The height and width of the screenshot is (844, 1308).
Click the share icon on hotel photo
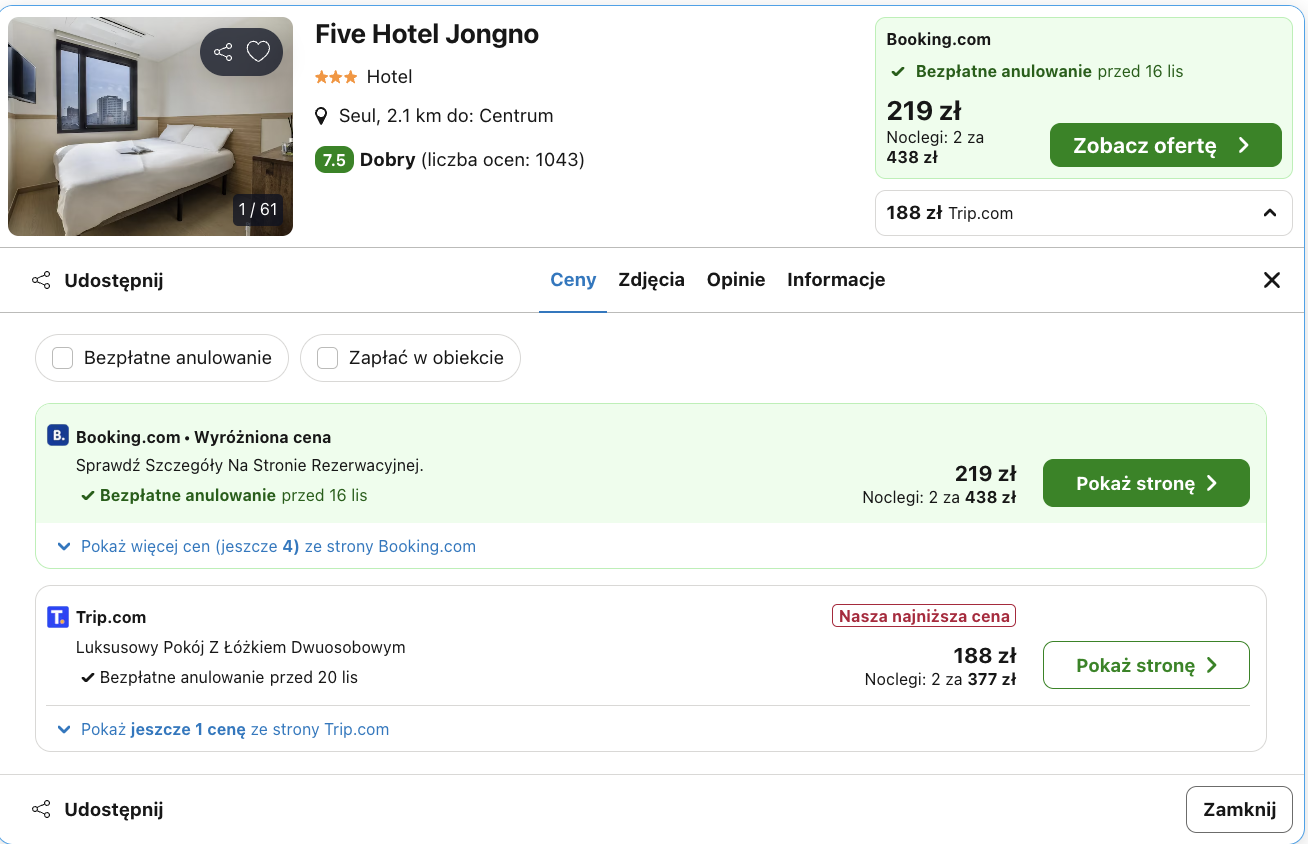(223, 52)
